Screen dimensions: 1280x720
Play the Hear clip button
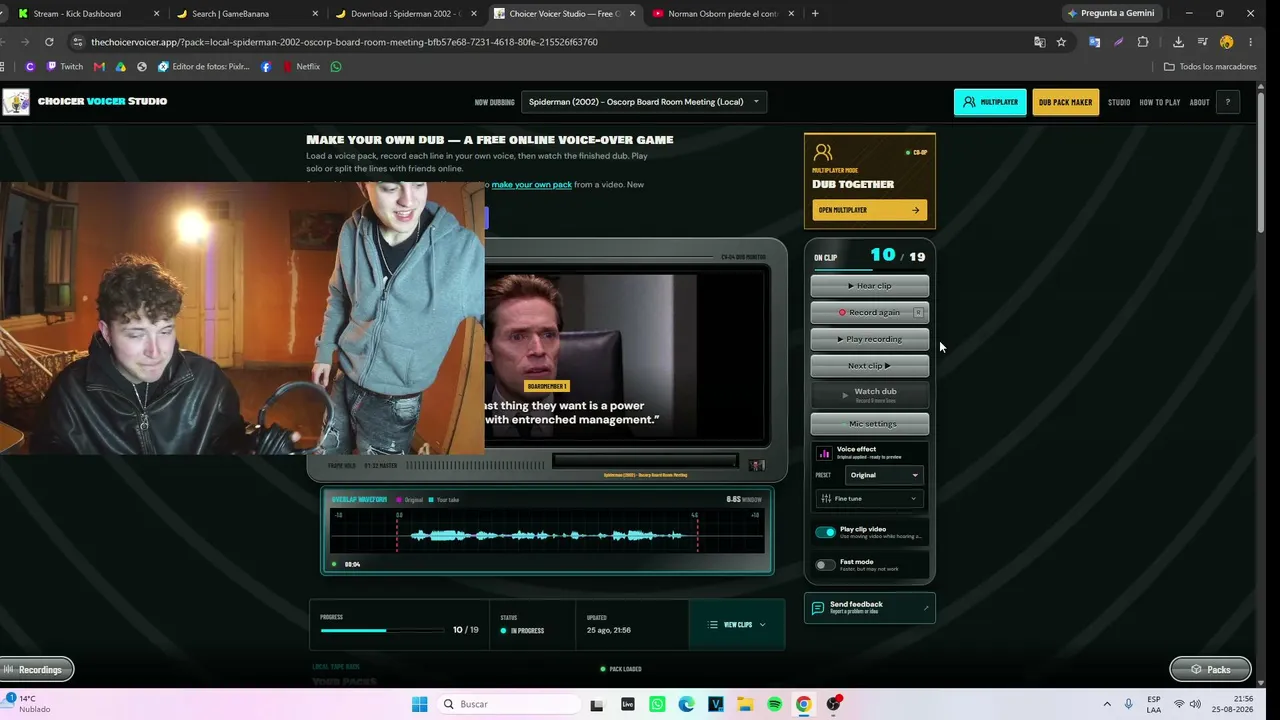[869, 286]
